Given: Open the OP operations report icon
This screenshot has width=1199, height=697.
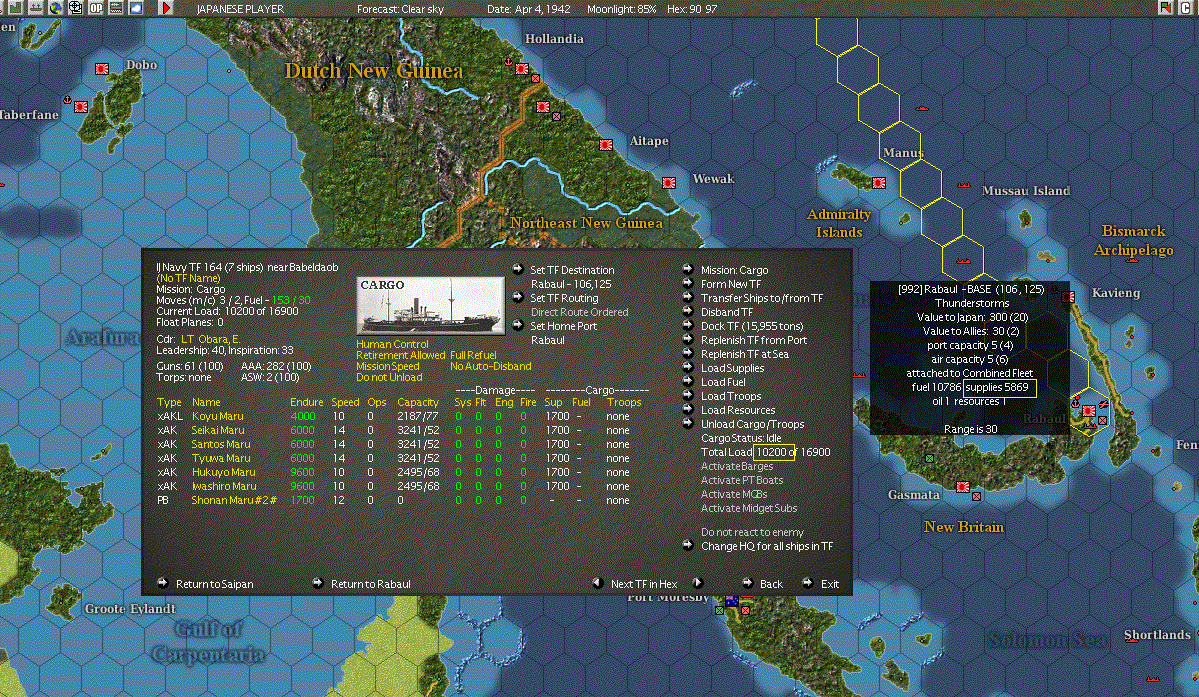Looking at the screenshot, I should click(96, 8).
